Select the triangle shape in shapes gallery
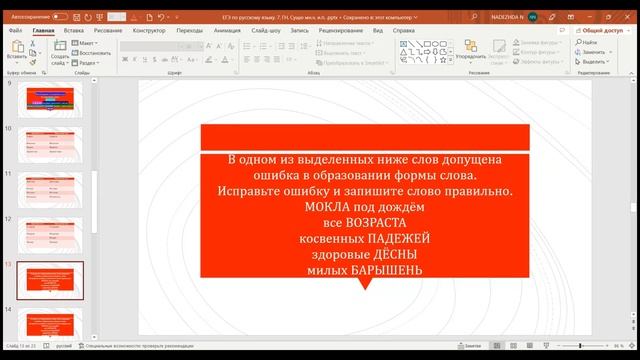Image resolution: width=640 pixels, height=360 pixels. (403, 52)
